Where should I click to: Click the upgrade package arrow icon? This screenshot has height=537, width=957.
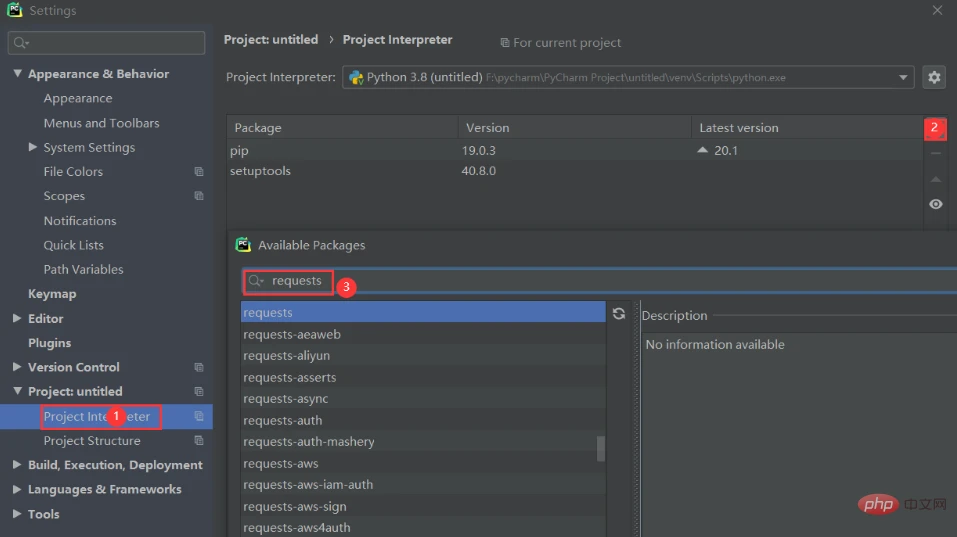pos(935,179)
